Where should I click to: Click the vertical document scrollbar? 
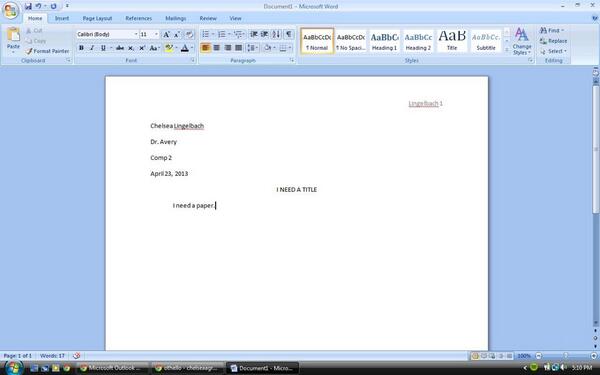pyautogui.click(x=596, y=149)
